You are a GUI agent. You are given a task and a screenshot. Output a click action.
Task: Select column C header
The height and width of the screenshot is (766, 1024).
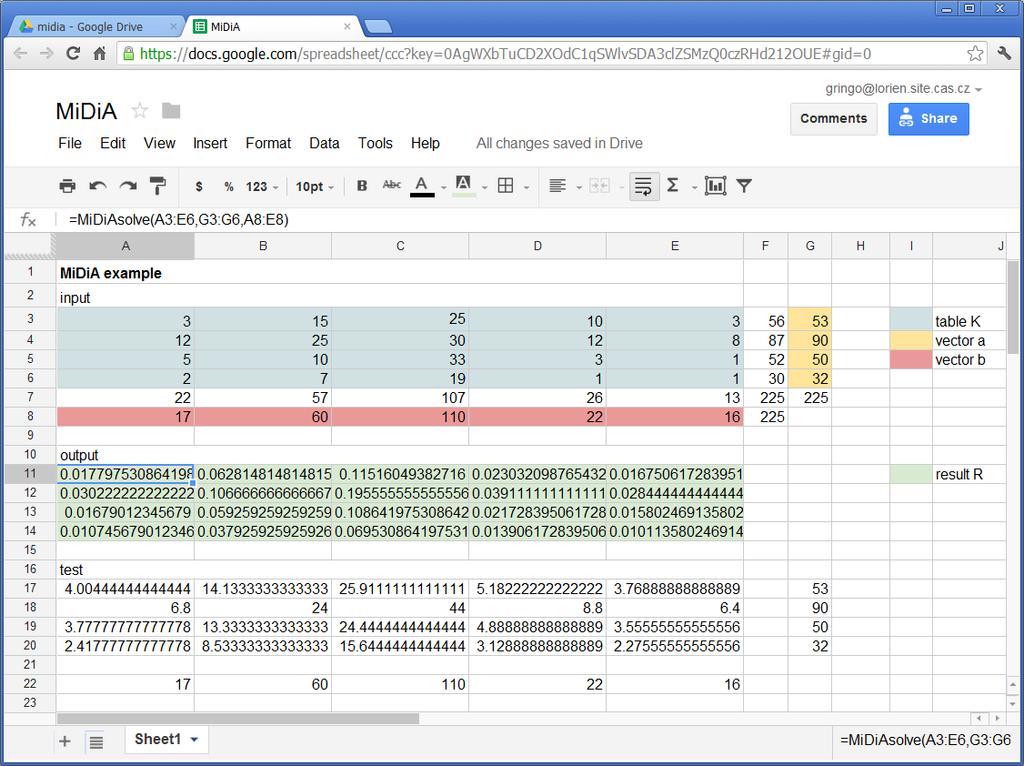[400, 246]
